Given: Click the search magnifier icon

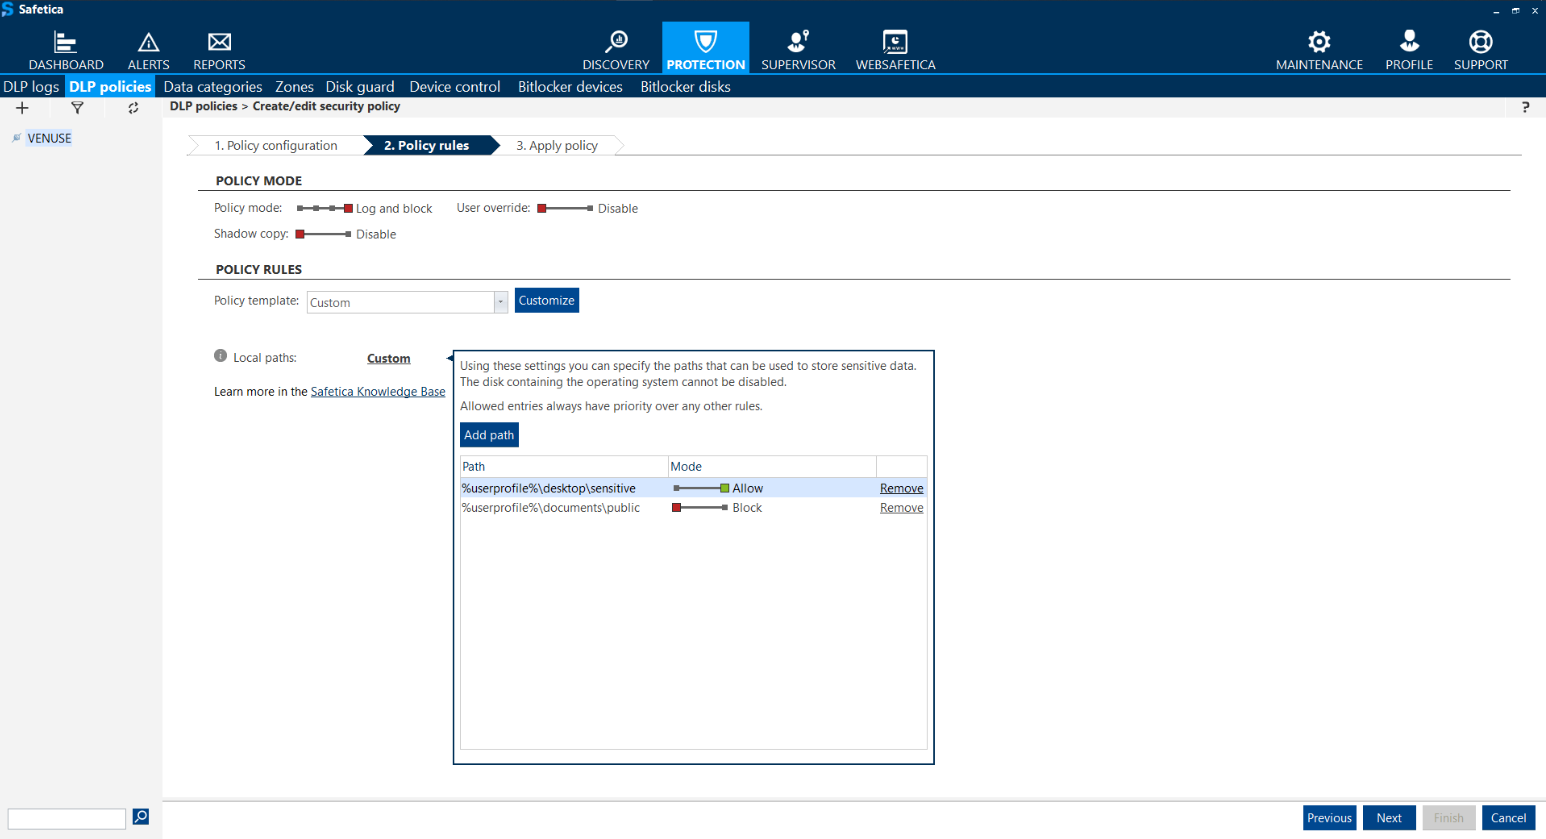Looking at the screenshot, I should [x=141, y=817].
